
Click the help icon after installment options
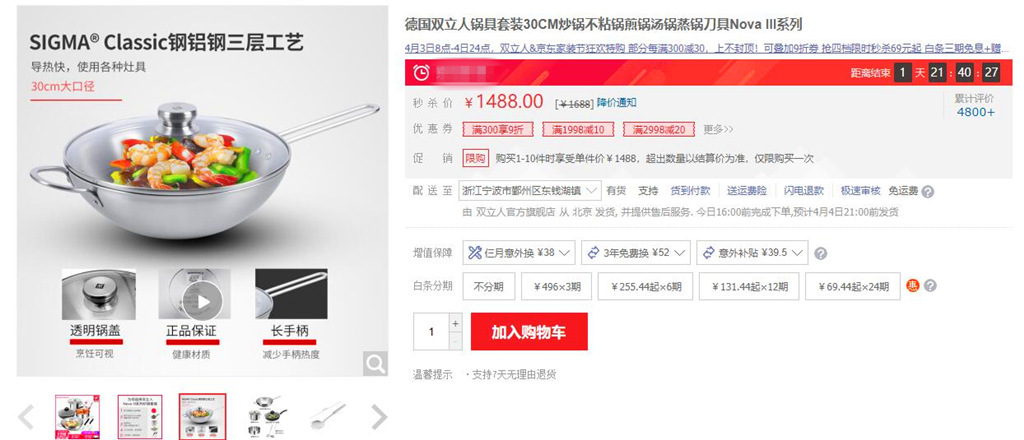tap(931, 286)
